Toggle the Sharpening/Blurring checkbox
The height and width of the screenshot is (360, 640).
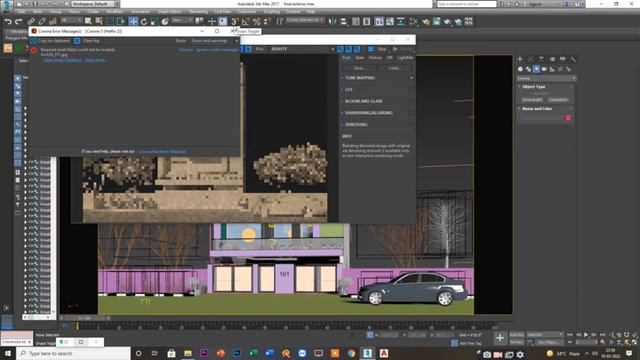pyautogui.click(x=411, y=113)
